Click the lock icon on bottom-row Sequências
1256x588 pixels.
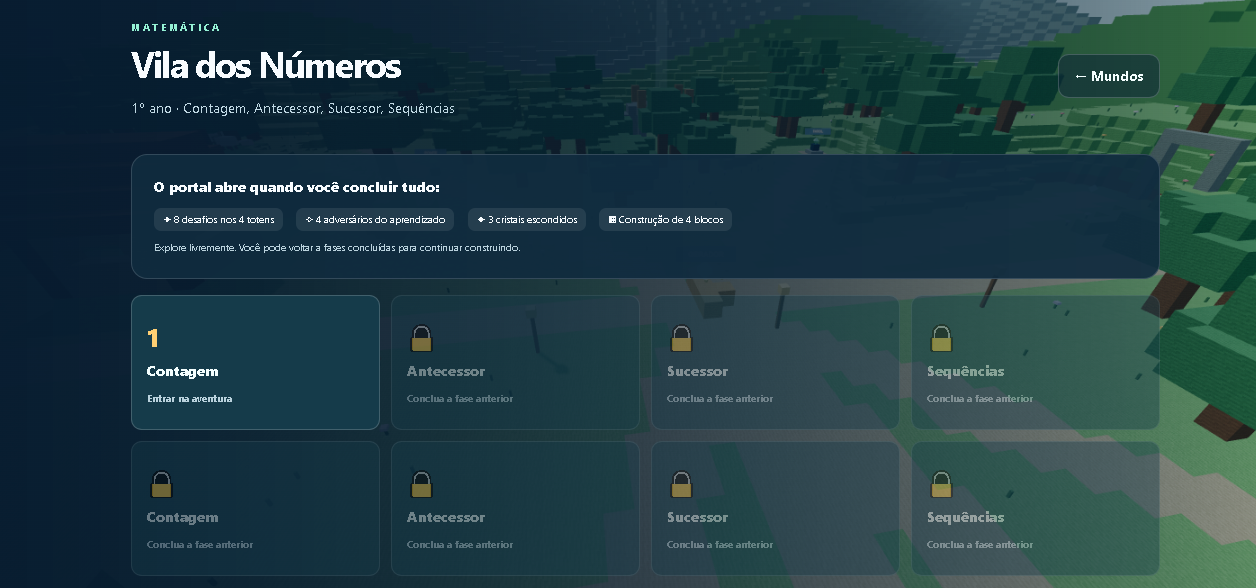[941, 484]
